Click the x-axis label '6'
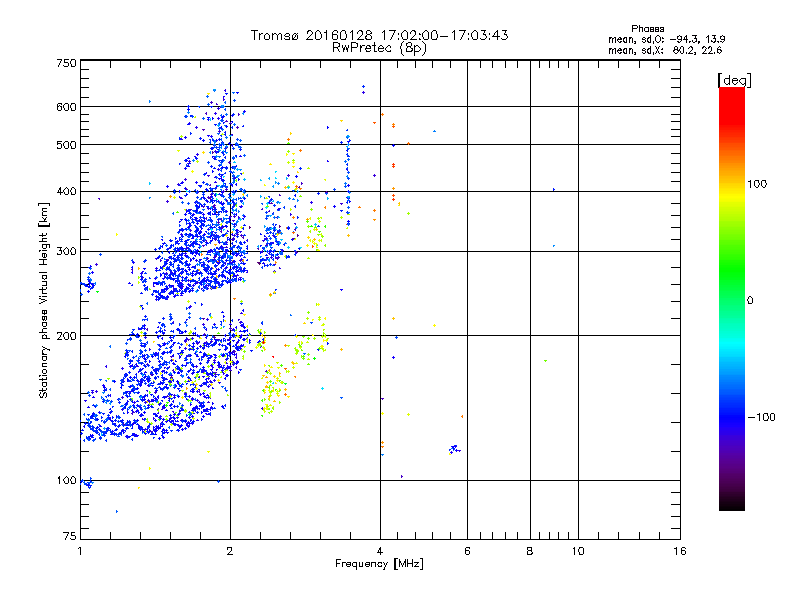This screenshot has width=800, height=600. [x=467, y=551]
